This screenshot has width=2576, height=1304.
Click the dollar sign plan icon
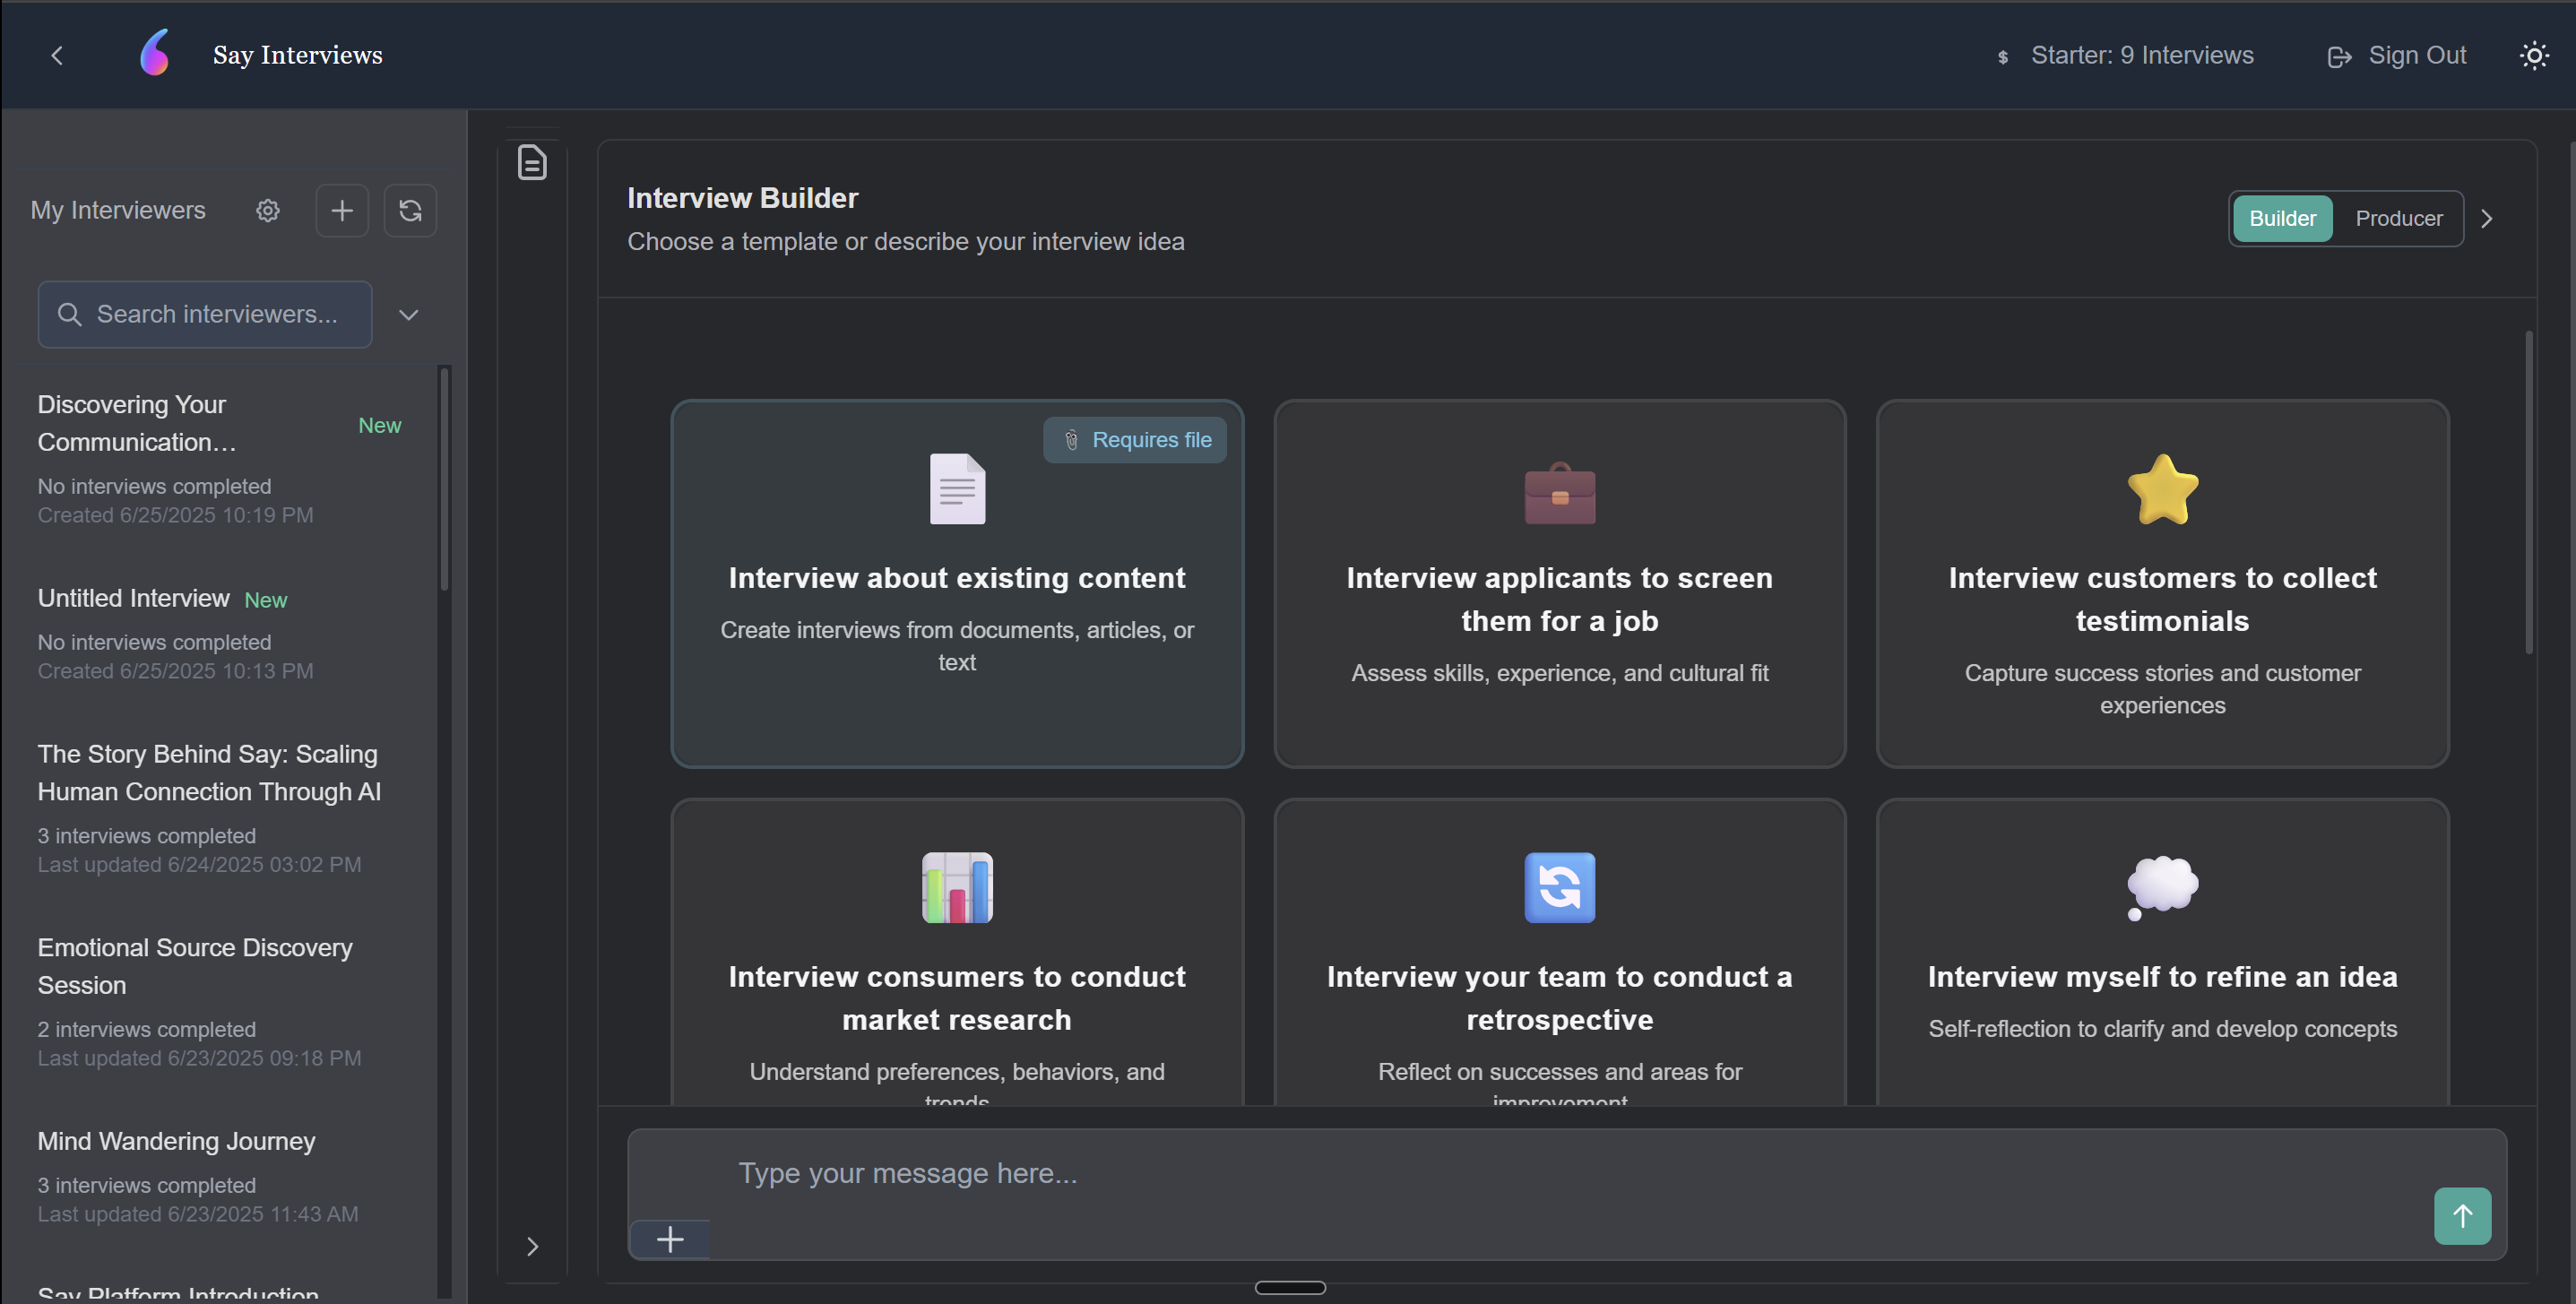tap(2003, 57)
